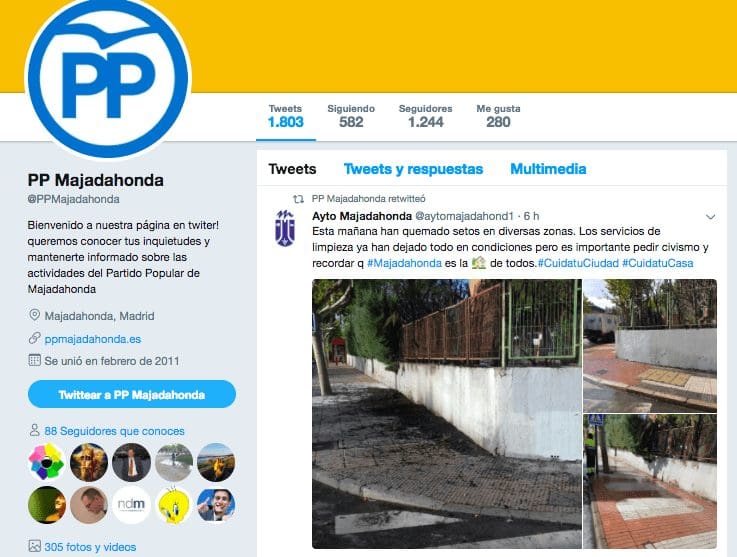Click the link icon beside ppmajadahonda.es
This screenshot has width=737, height=557.
tap(34, 338)
